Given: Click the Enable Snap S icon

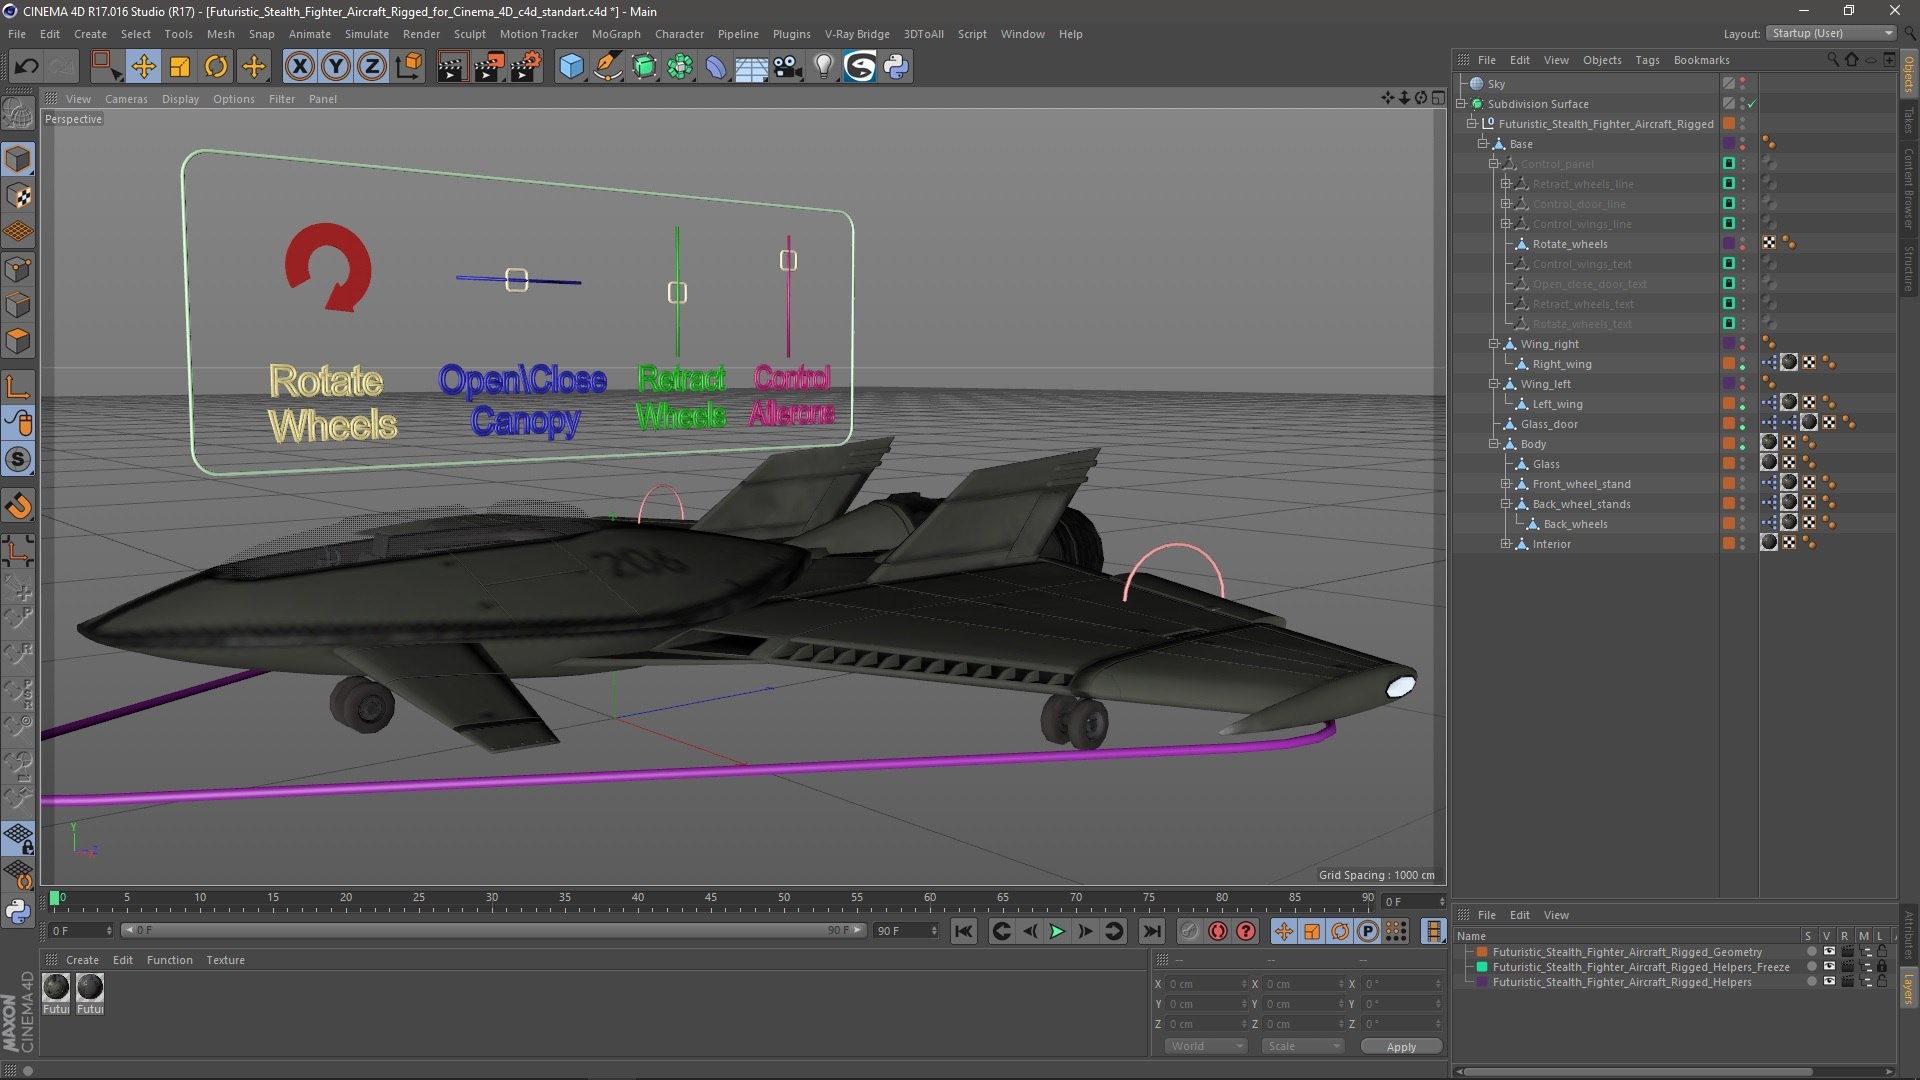Looking at the screenshot, I should [18, 460].
